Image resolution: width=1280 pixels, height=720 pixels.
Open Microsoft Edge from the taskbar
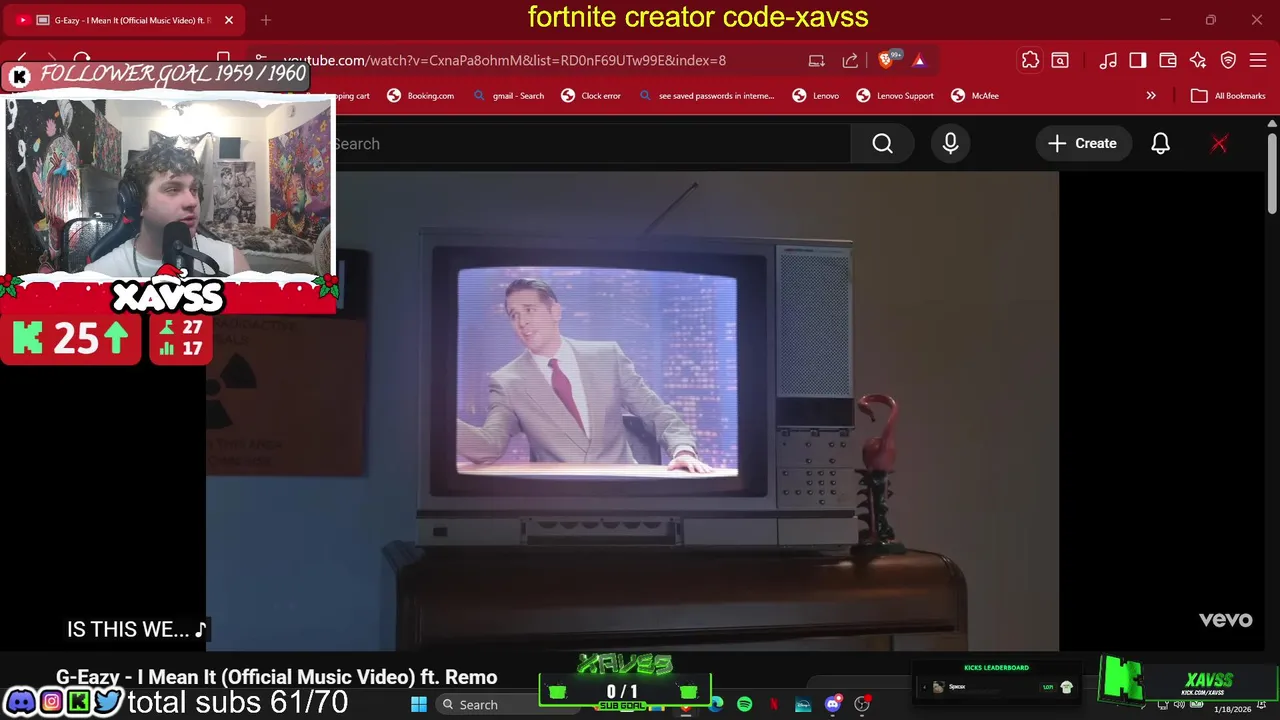point(716,705)
